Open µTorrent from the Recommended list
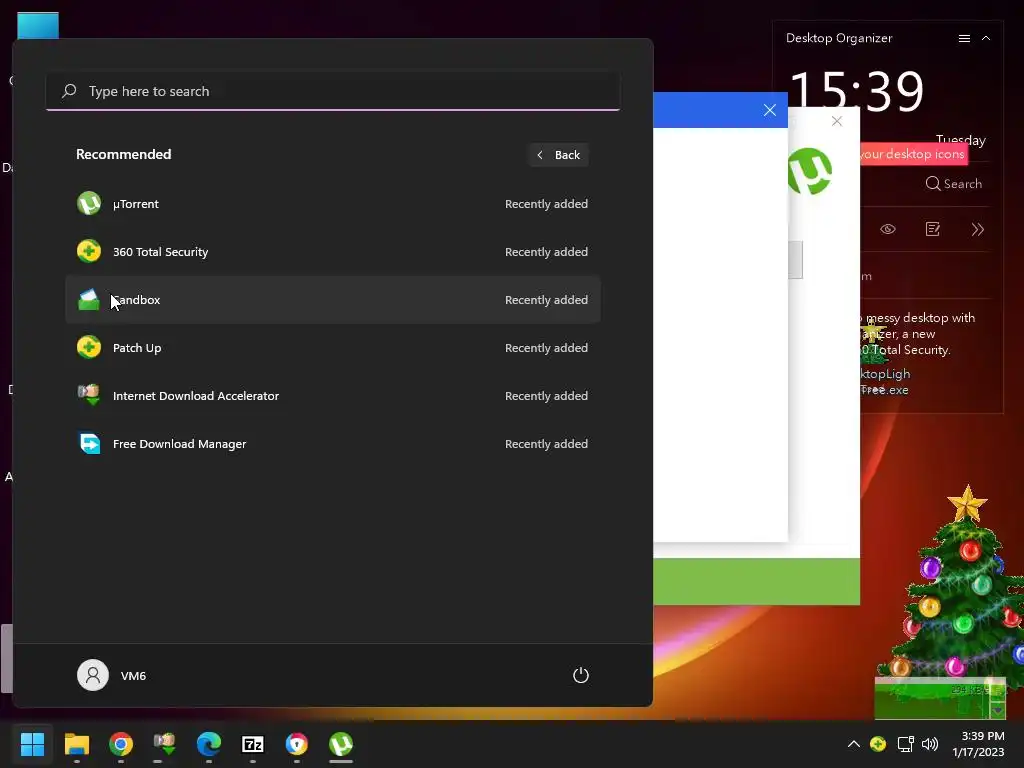Image resolution: width=1024 pixels, height=768 pixels. click(332, 204)
